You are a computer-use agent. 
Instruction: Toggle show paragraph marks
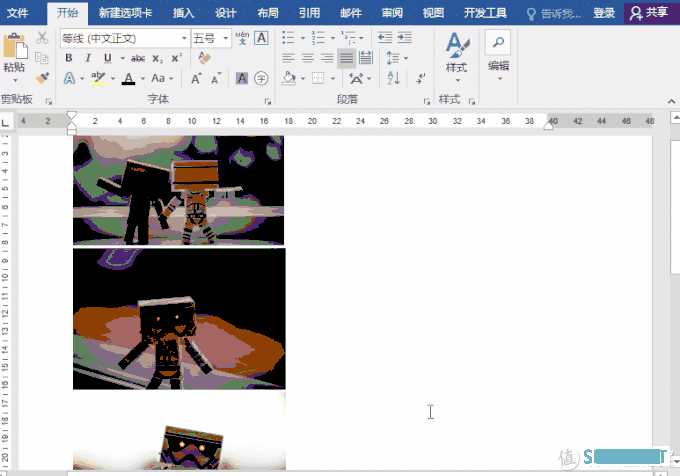[421, 78]
